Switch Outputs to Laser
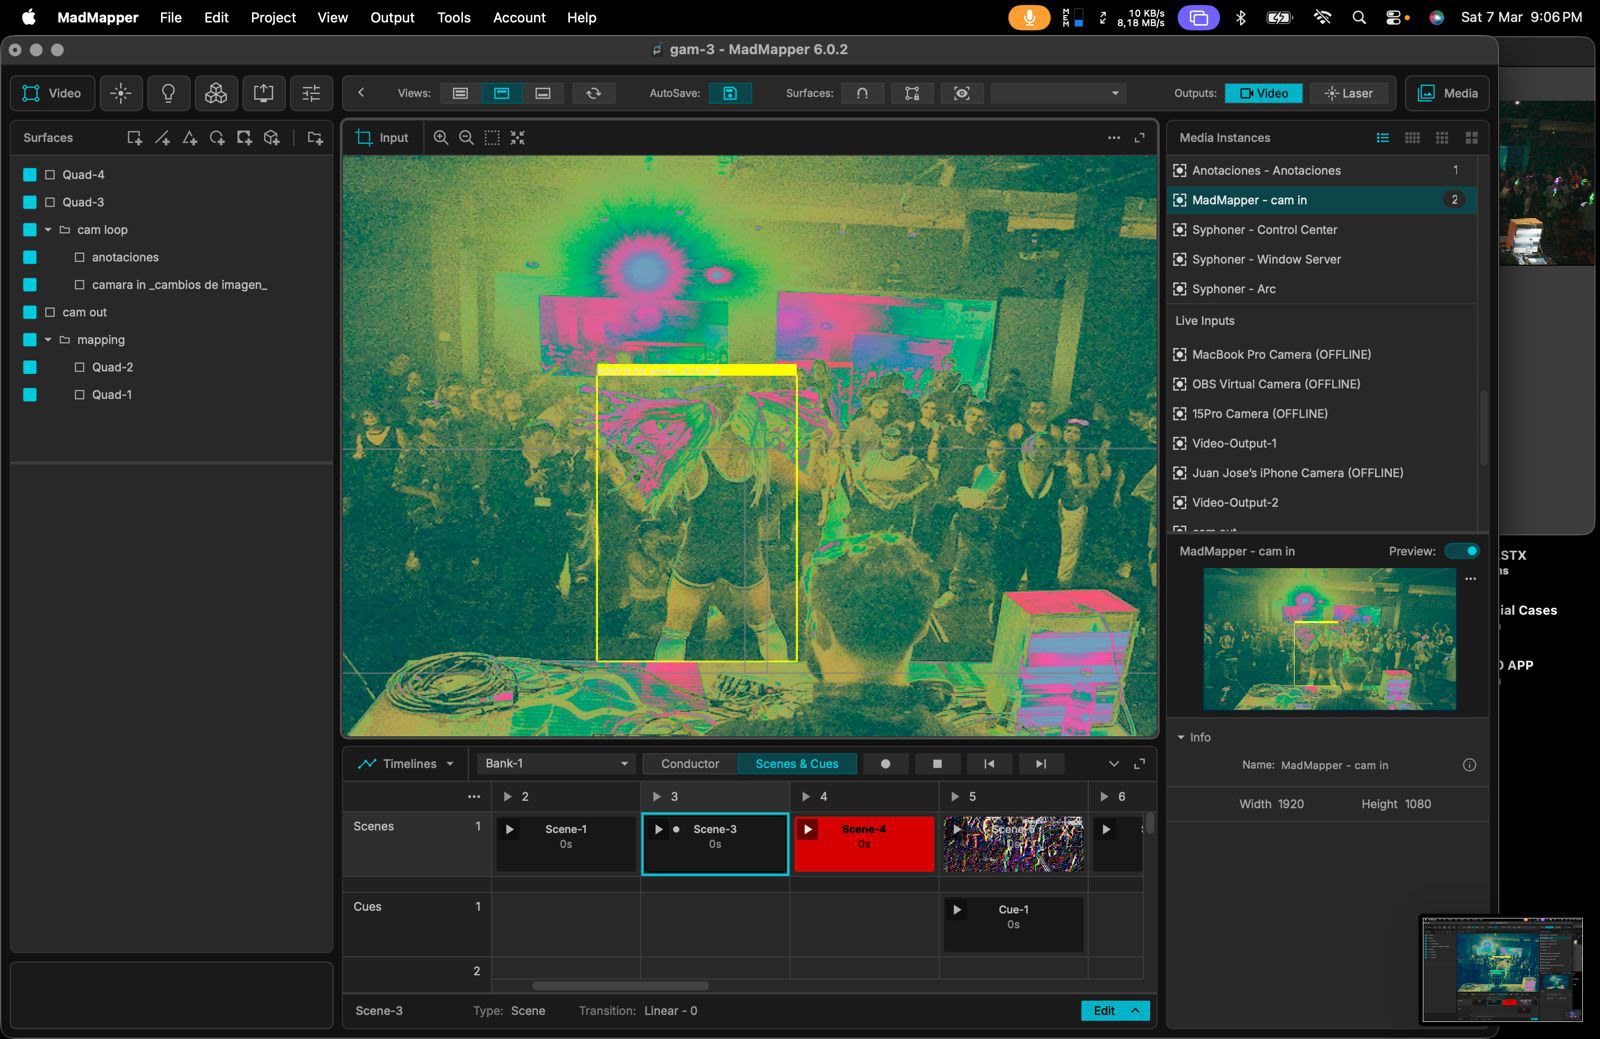Viewport: 1600px width, 1039px height. (1349, 93)
